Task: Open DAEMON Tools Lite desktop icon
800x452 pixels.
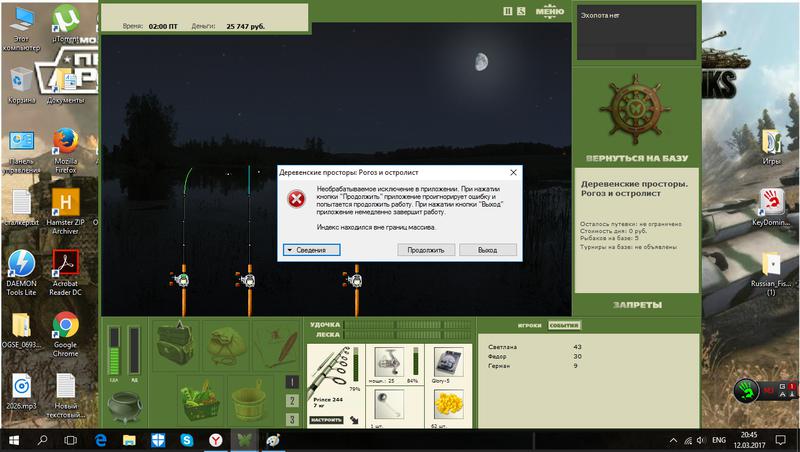Action: click(21, 273)
